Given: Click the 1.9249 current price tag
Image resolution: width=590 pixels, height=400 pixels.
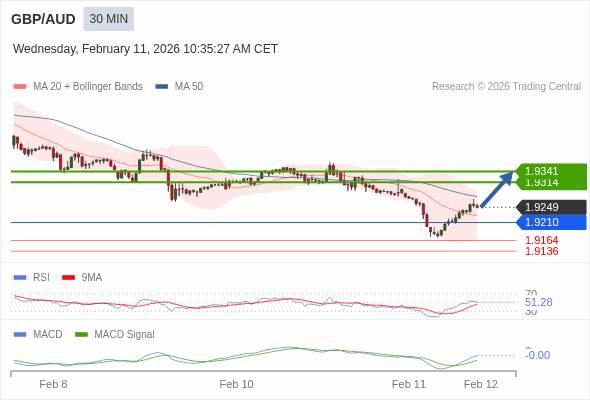Looking at the screenshot, I should coord(551,207).
